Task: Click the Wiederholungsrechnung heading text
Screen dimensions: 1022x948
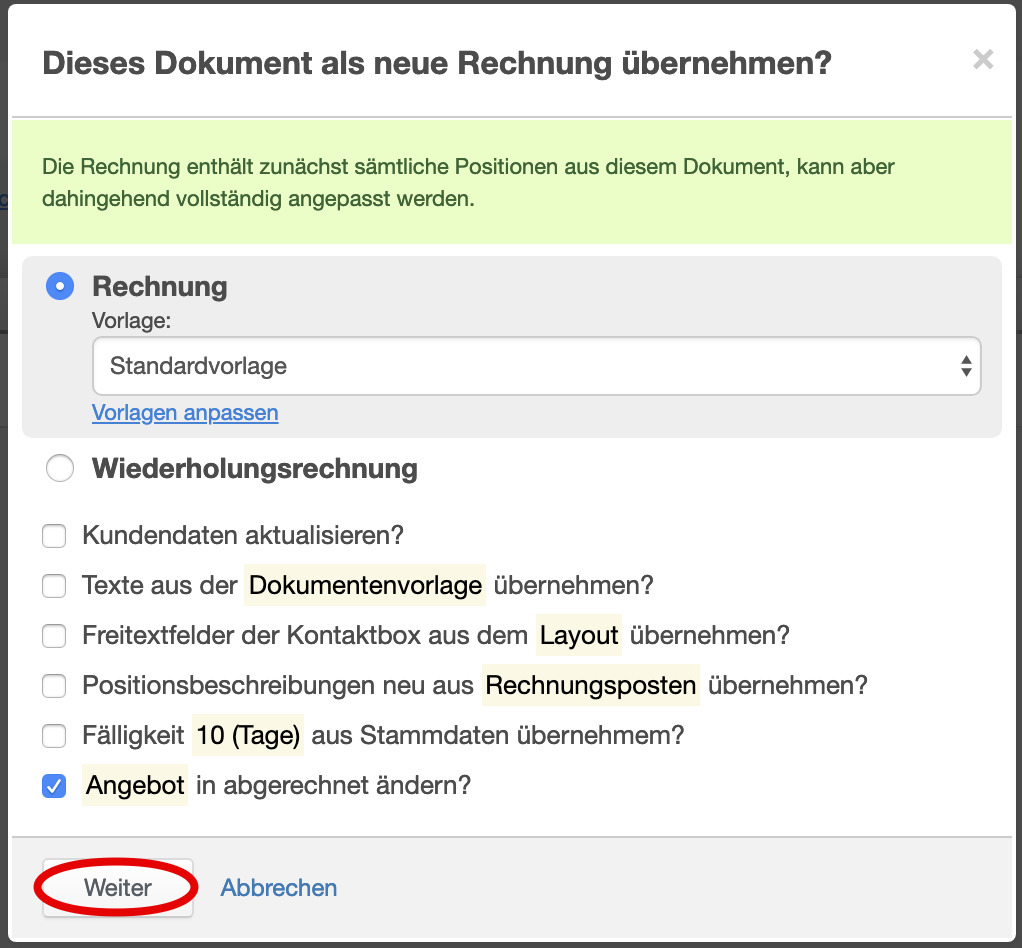Action: click(255, 469)
